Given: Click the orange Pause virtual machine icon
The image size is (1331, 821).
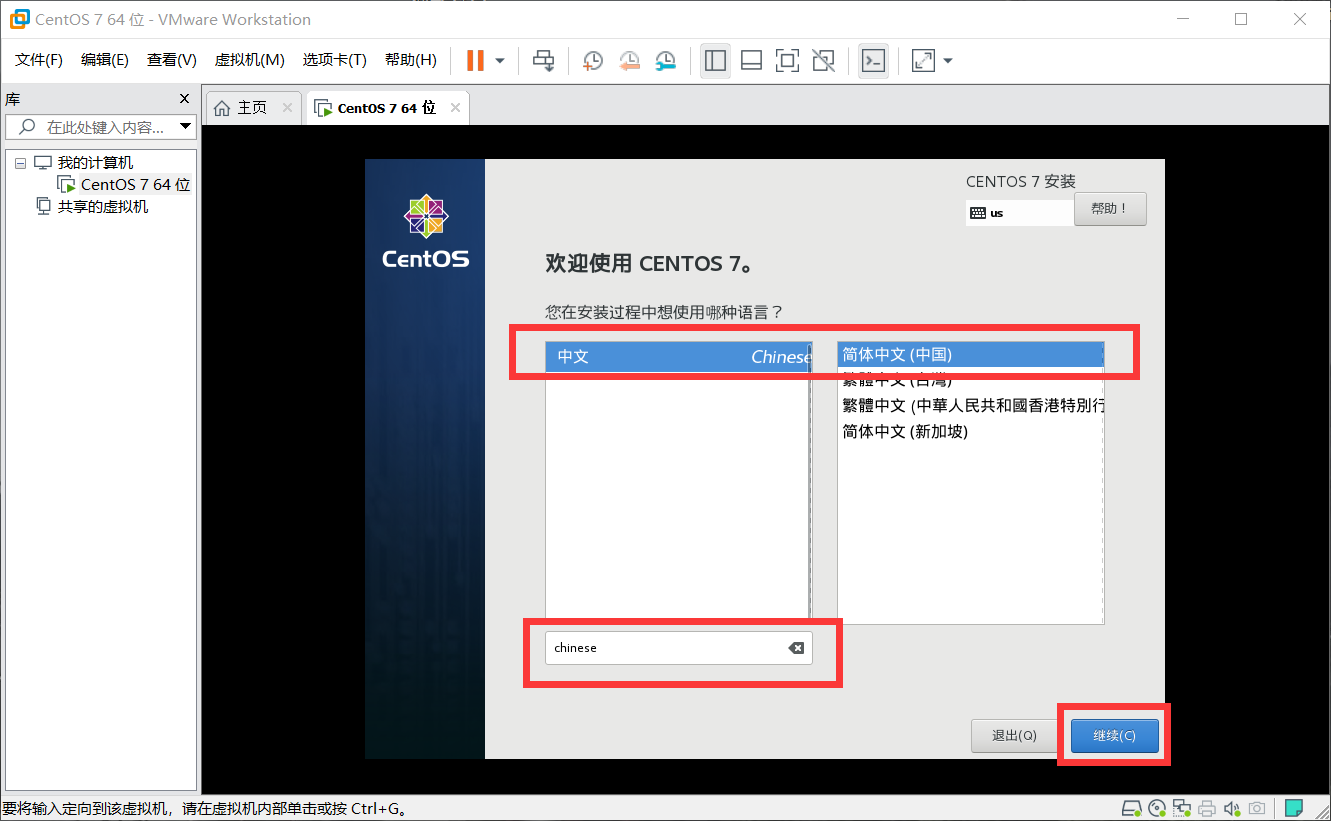Looking at the screenshot, I should click(x=475, y=61).
